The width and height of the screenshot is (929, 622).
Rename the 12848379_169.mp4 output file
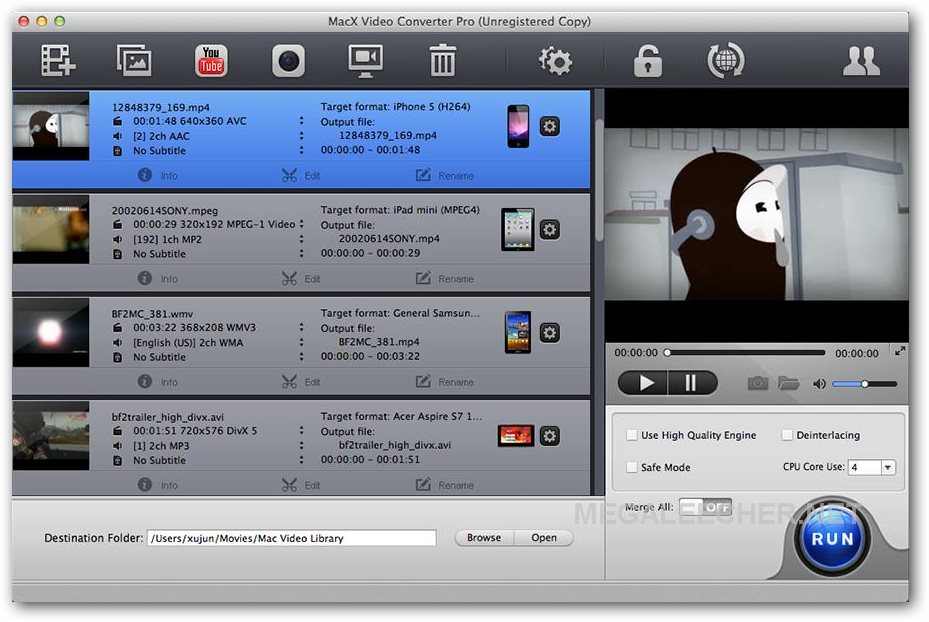(x=445, y=175)
